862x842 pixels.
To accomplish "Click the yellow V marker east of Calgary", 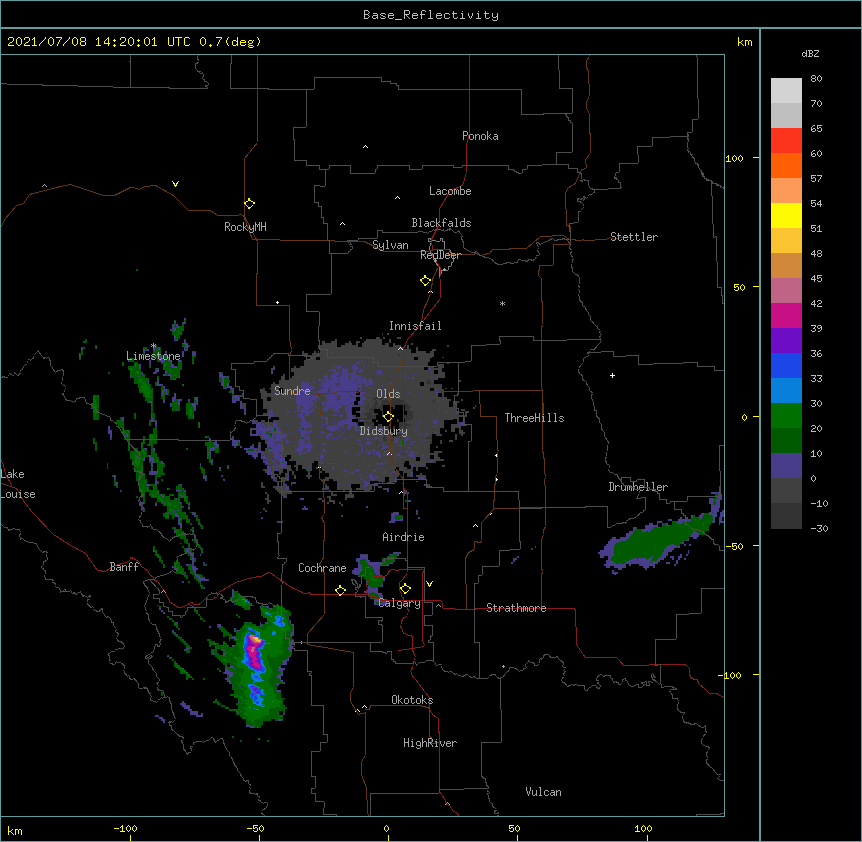I will coord(429,584).
